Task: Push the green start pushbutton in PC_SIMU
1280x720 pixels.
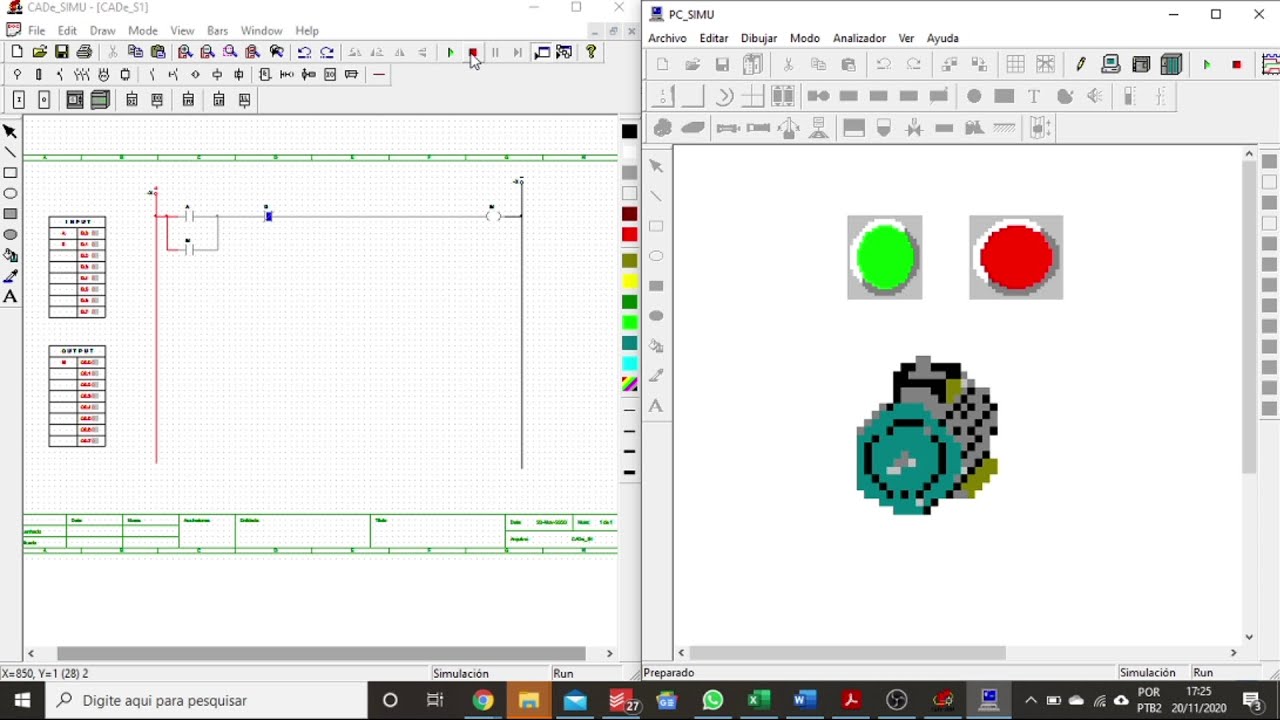Action: click(885, 257)
